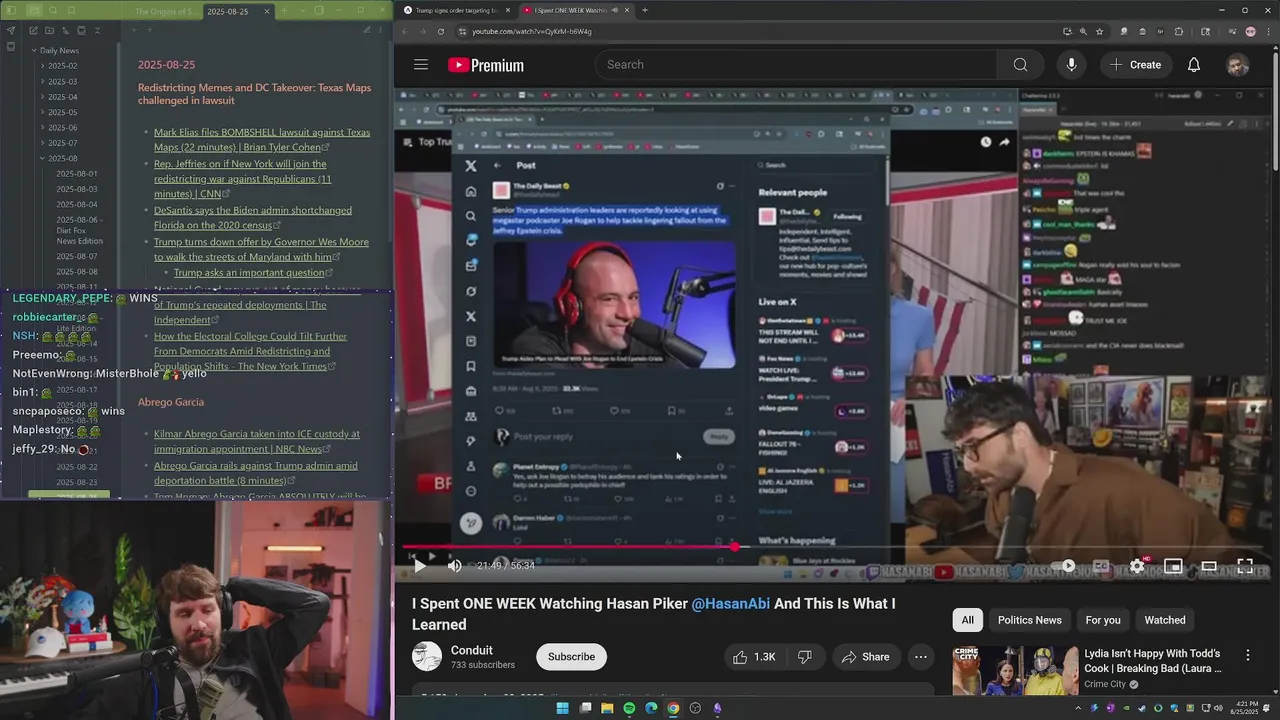Viewport: 1280px width, 720px height.
Task: Mute the video with the volume icon
Action: [455, 566]
